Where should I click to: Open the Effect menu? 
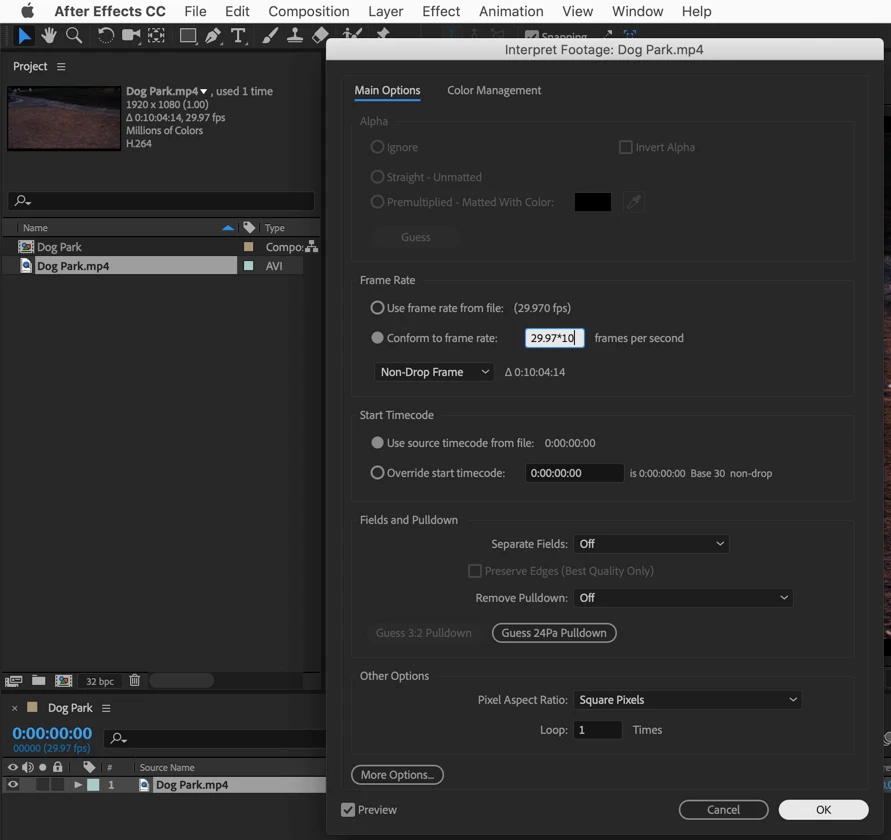pyautogui.click(x=441, y=11)
